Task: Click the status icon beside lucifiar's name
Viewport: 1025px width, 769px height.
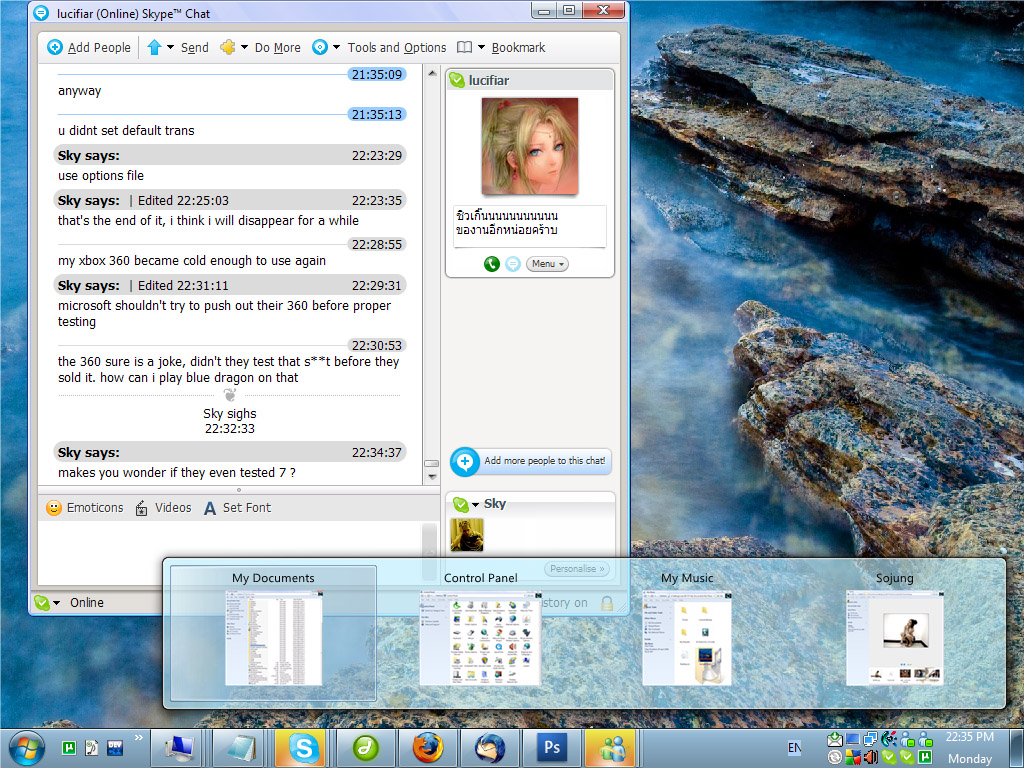Action: pos(457,80)
